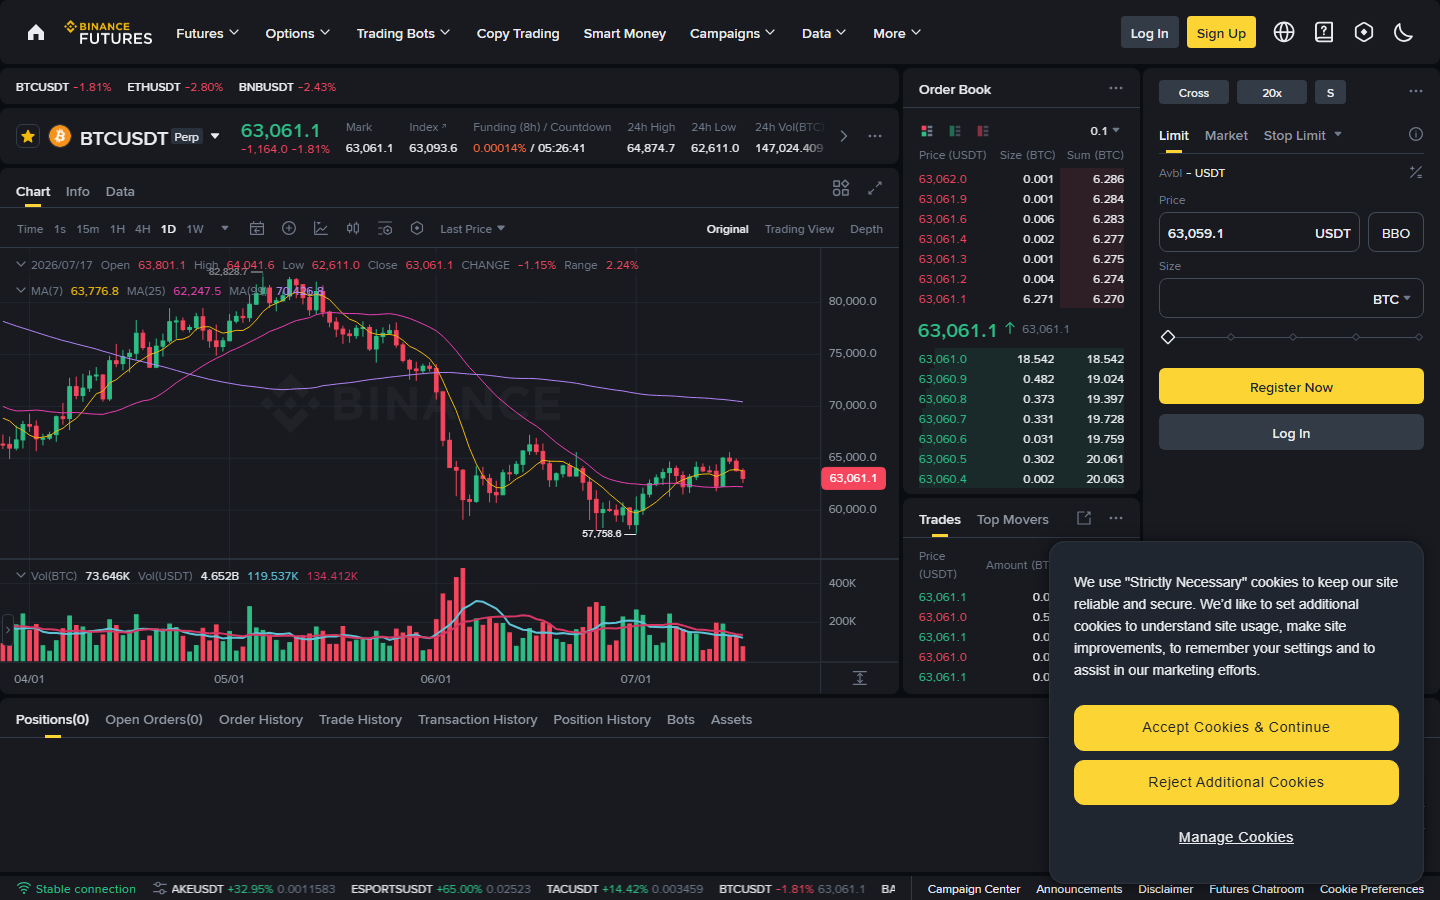
Task: Click the BBO button
Action: tap(1396, 233)
